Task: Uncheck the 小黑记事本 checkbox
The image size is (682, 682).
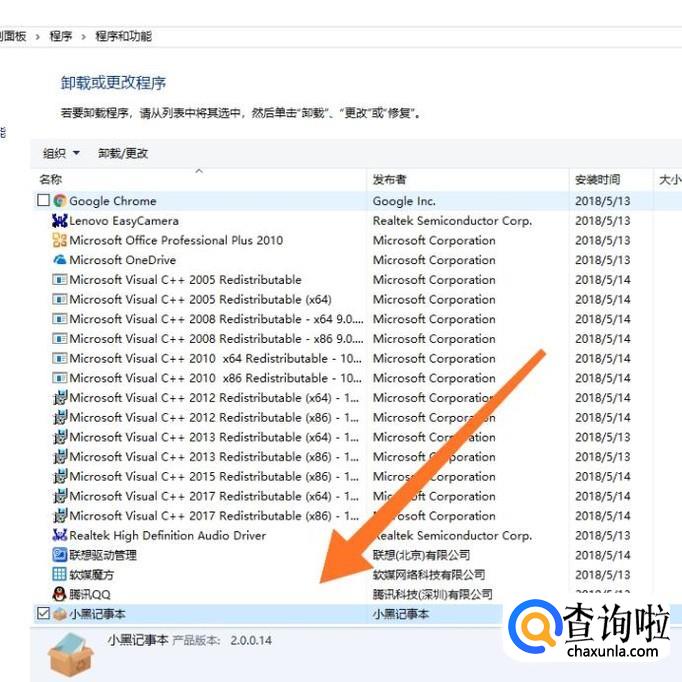Action: [x=43, y=614]
